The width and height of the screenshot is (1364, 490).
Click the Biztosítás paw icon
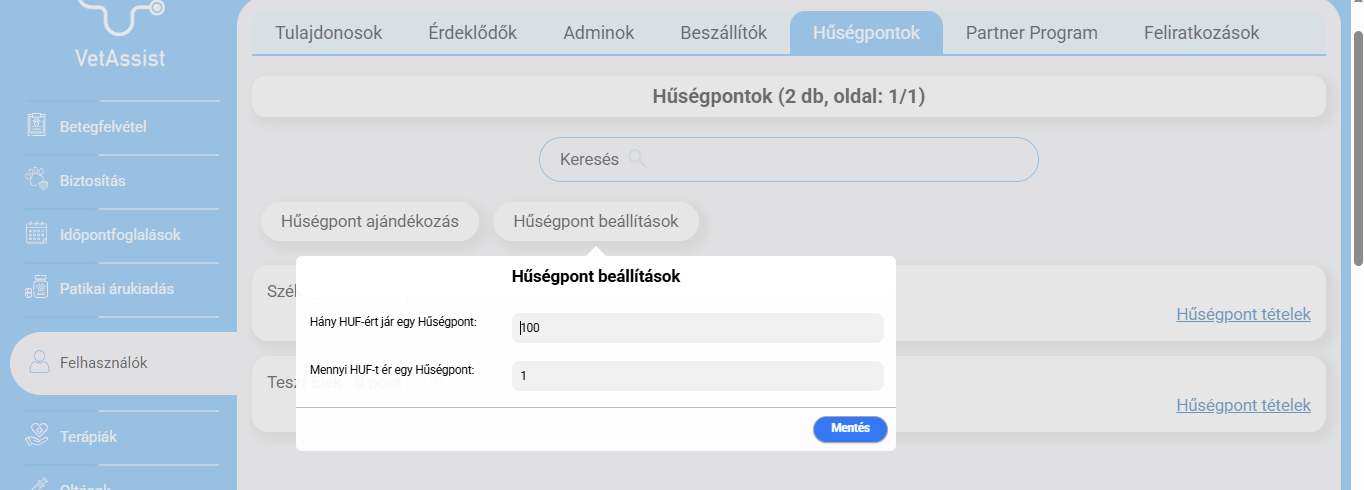tap(37, 181)
